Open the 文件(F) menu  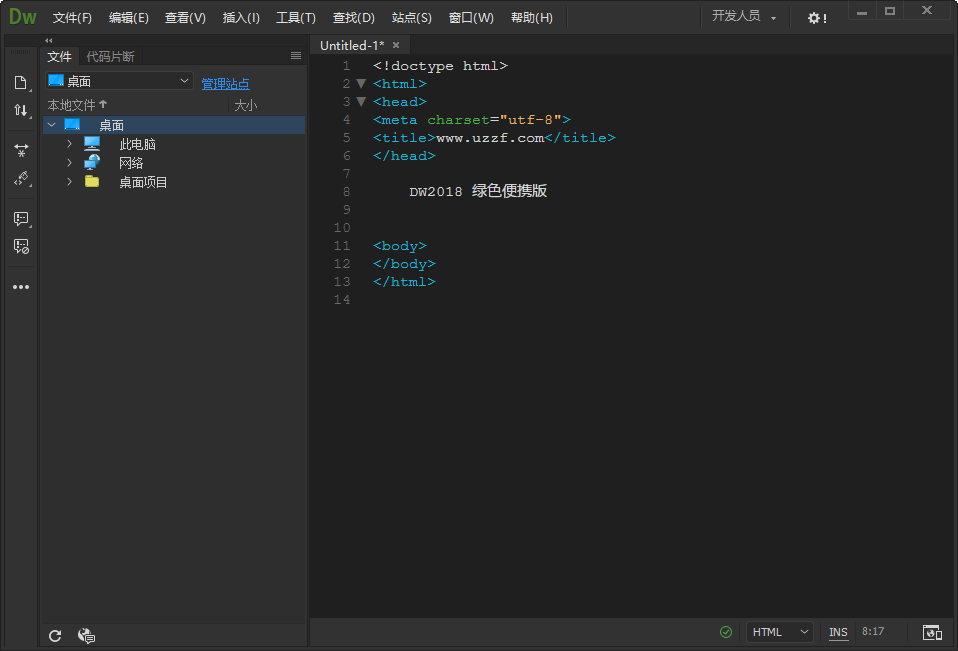tap(72, 18)
